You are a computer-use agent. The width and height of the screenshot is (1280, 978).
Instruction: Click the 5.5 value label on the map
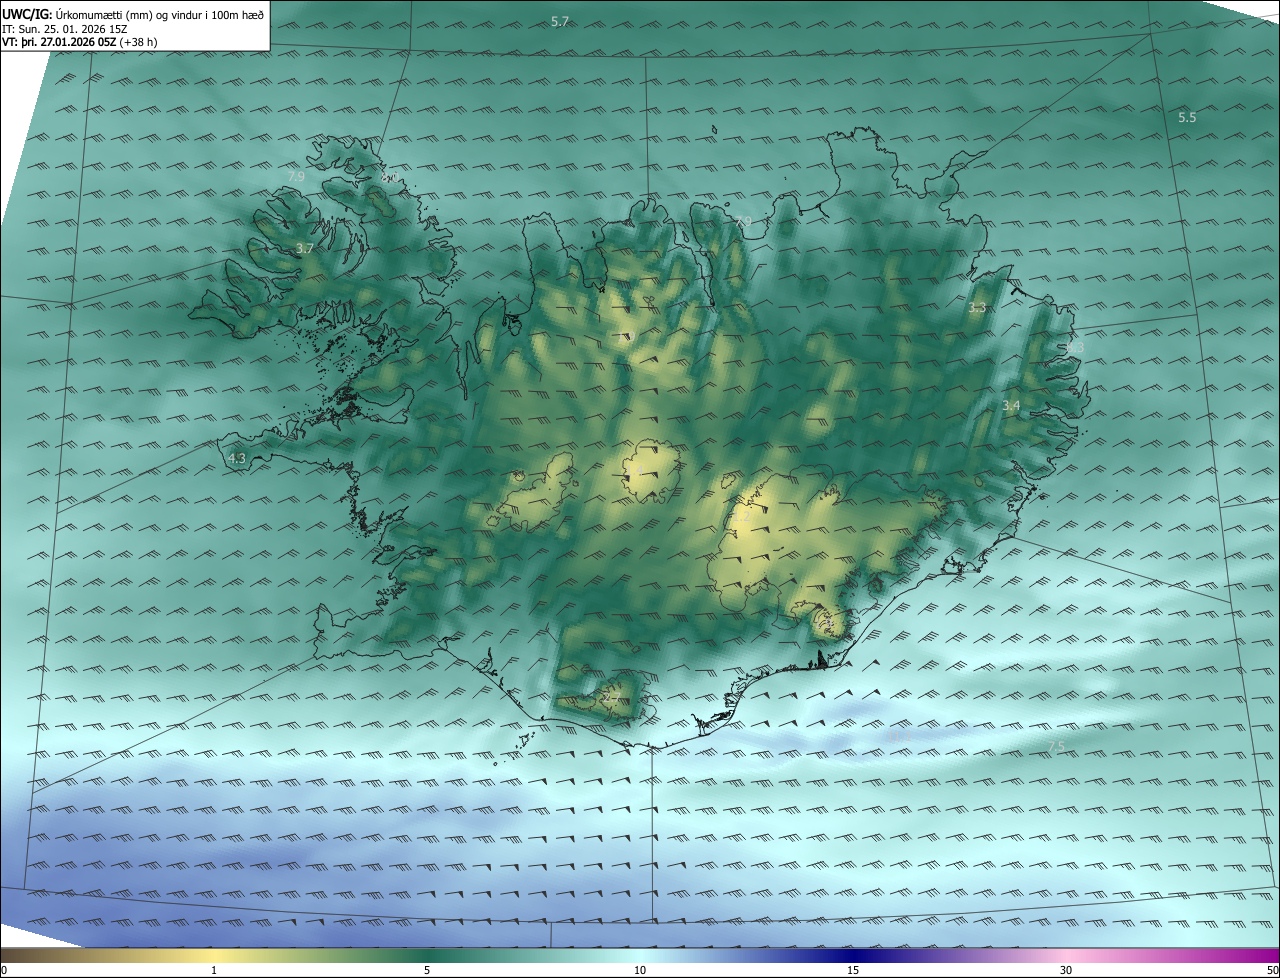[x=1187, y=118]
